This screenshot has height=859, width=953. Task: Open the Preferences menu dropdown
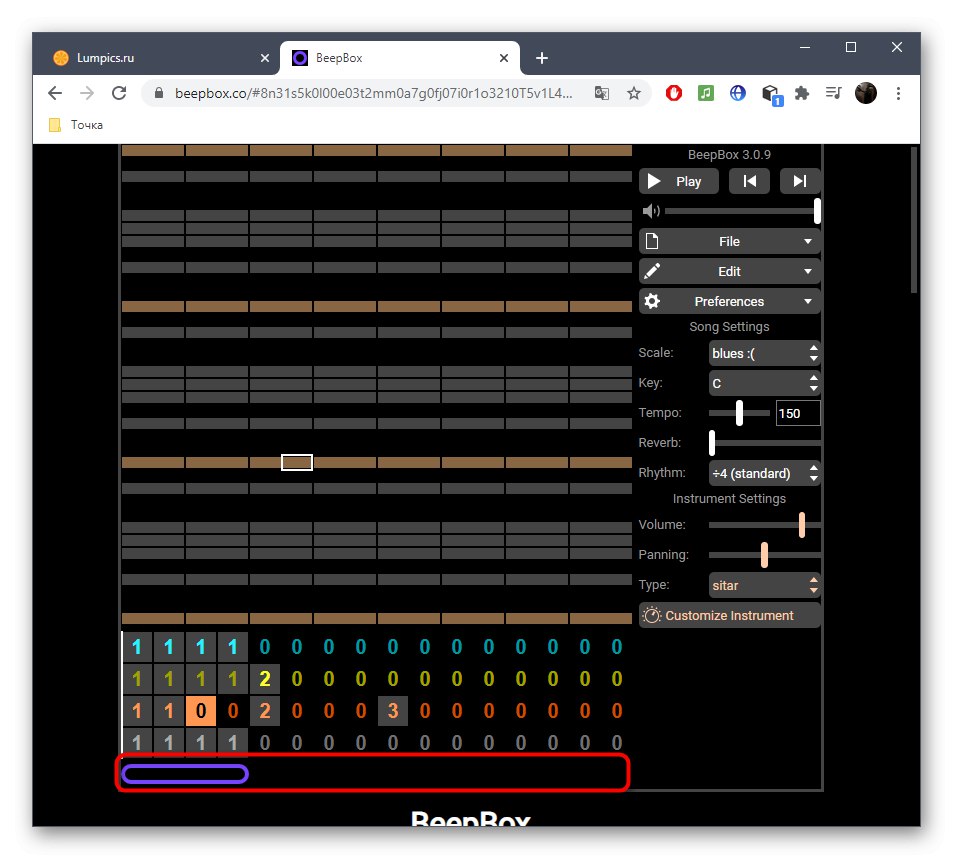(x=729, y=301)
